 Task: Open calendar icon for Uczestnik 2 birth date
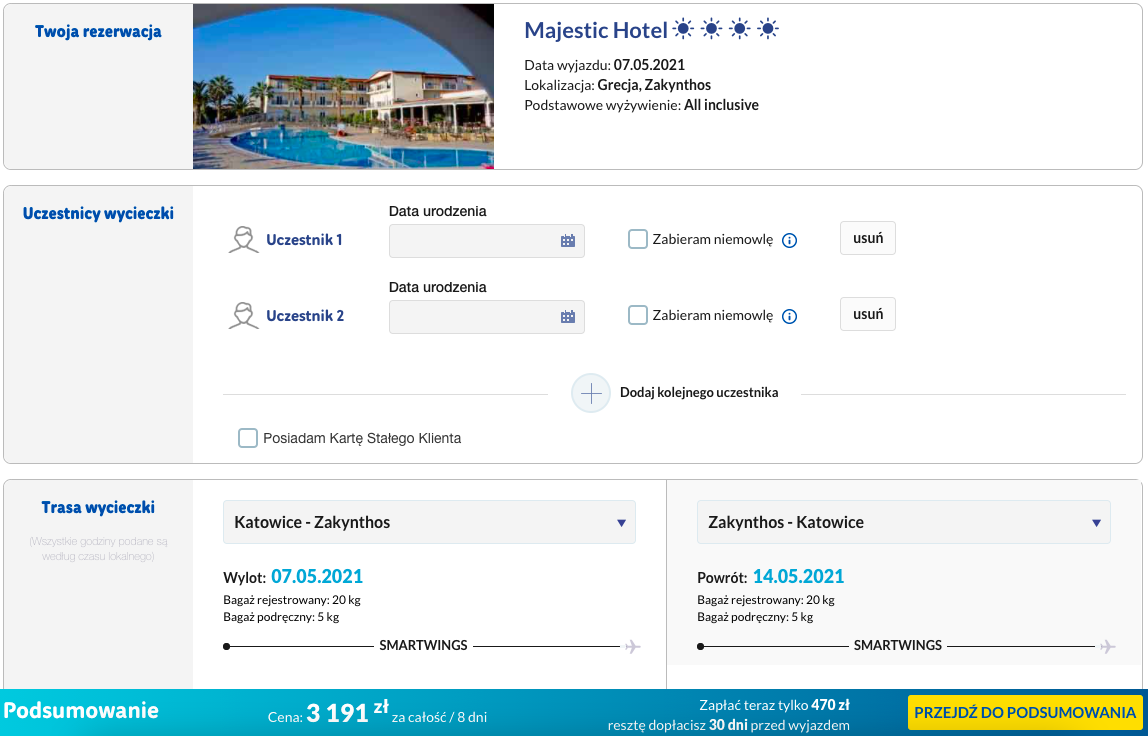[x=567, y=317]
